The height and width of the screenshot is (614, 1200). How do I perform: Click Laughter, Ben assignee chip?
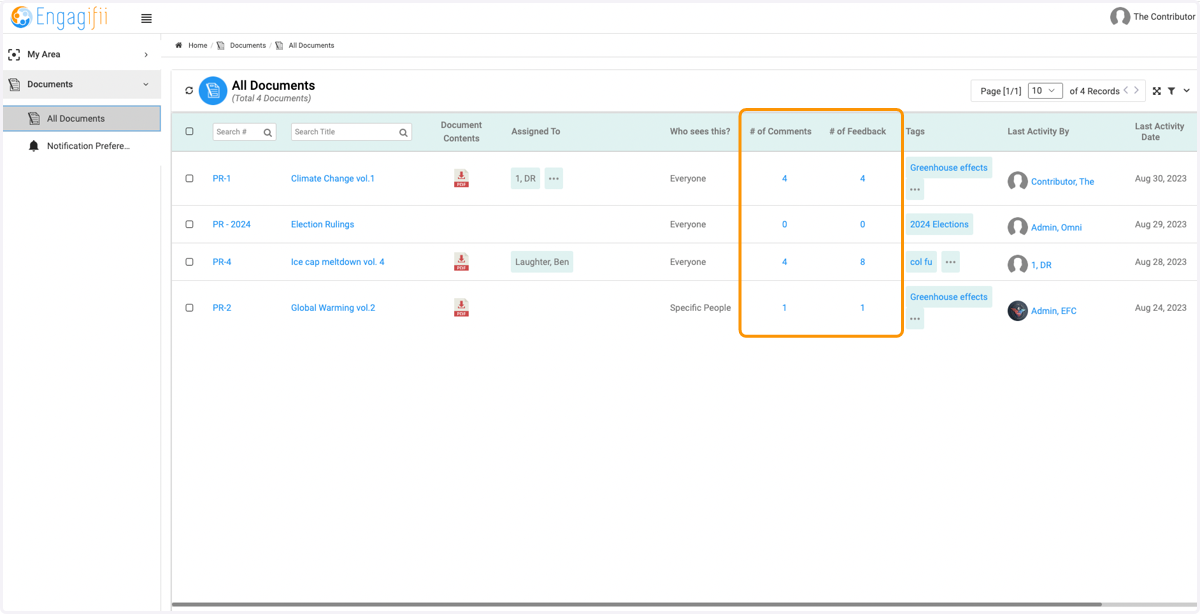click(x=542, y=262)
